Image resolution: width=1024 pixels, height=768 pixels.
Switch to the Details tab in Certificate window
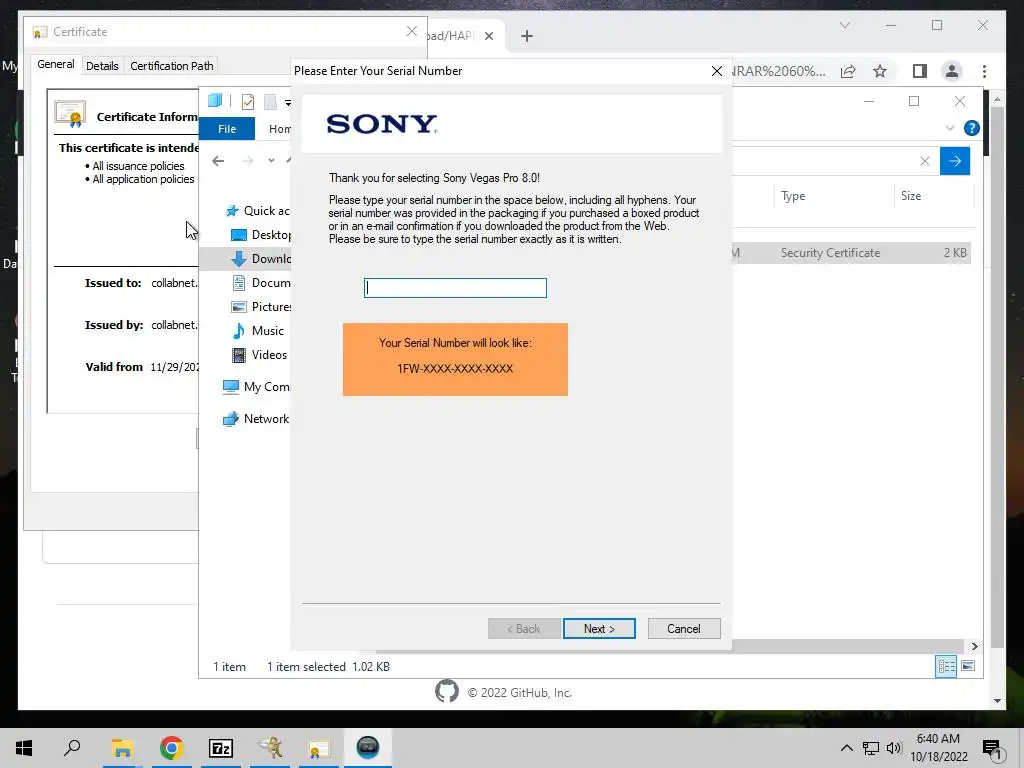pyautogui.click(x=102, y=66)
